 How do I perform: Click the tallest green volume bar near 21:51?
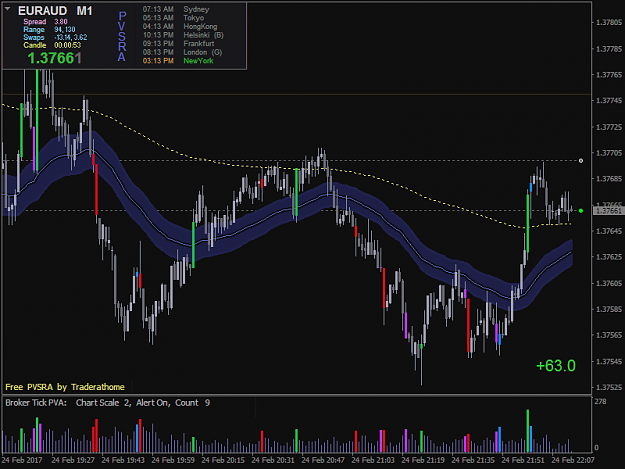point(527,431)
